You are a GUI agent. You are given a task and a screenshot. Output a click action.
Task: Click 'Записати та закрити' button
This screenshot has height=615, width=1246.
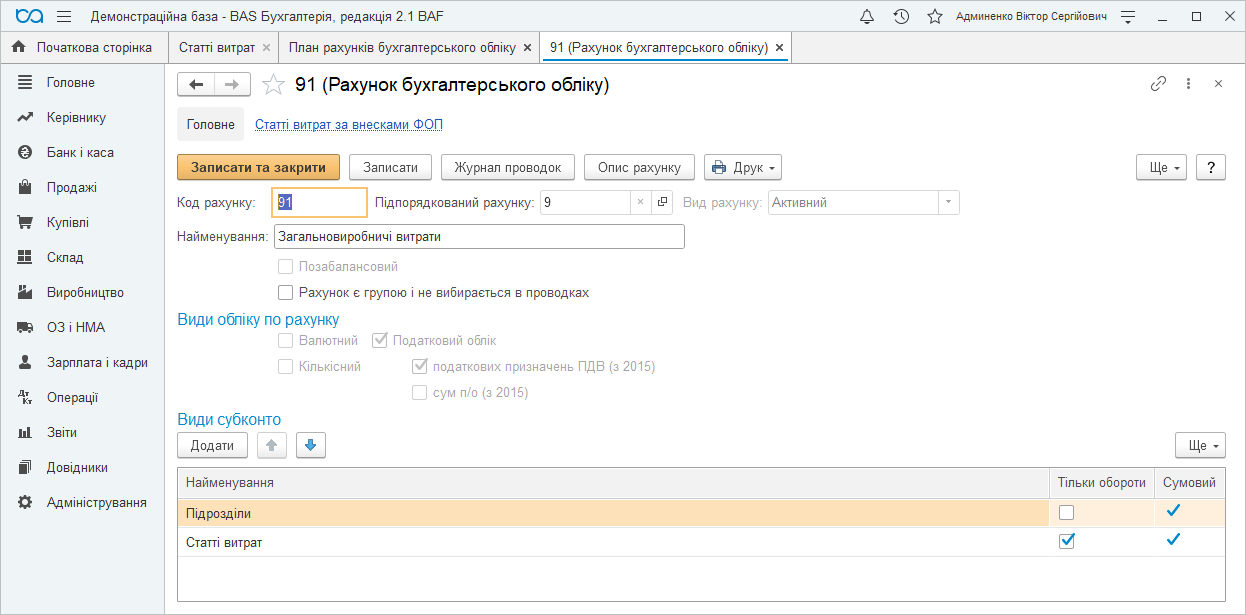point(258,167)
